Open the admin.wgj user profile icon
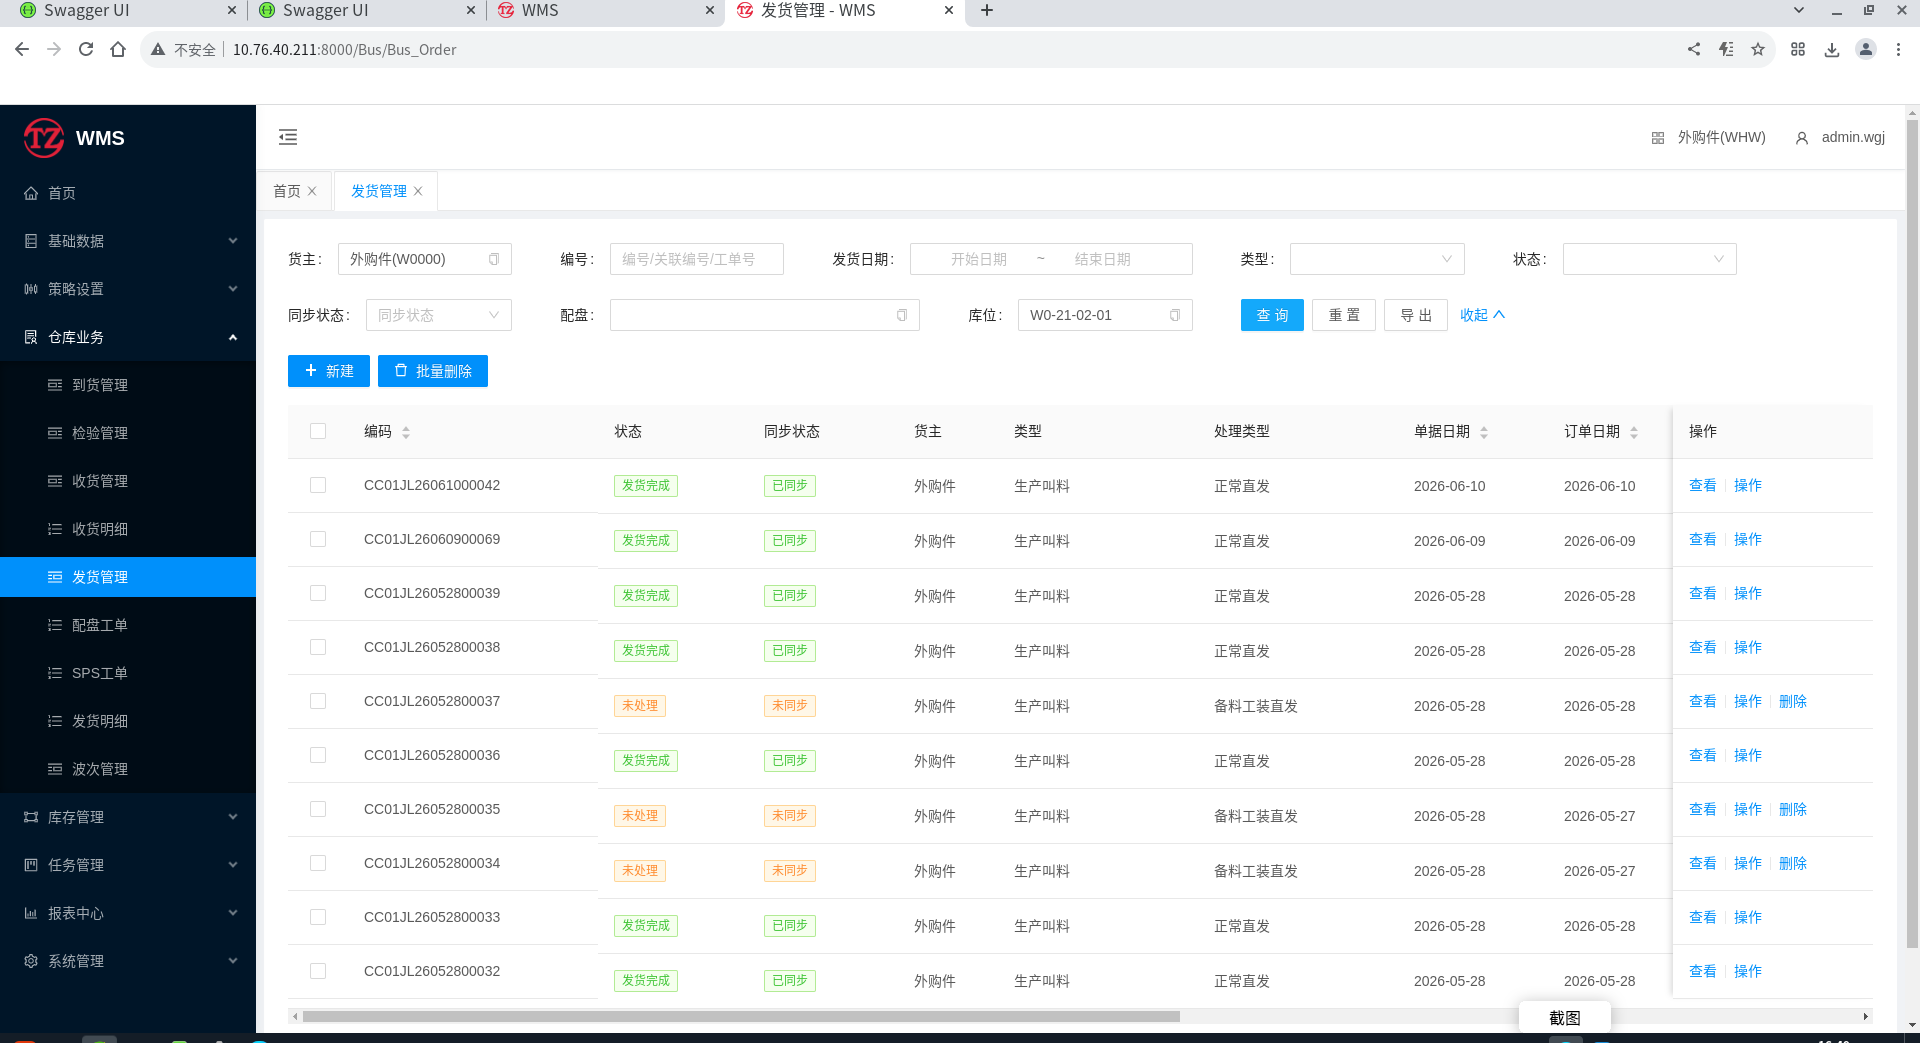Image resolution: width=1920 pixels, height=1043 pixels. [x=1802, y=138]
